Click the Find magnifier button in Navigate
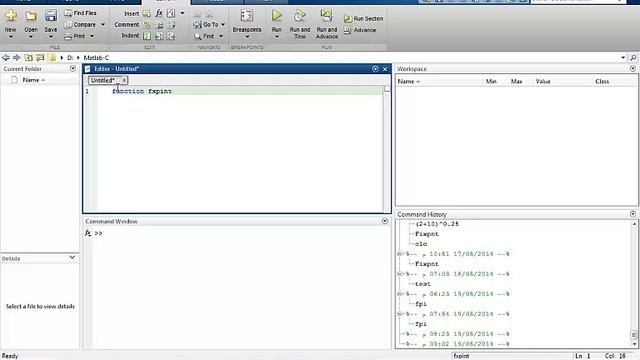Screen dimensions: 640x360 point(204,36)
